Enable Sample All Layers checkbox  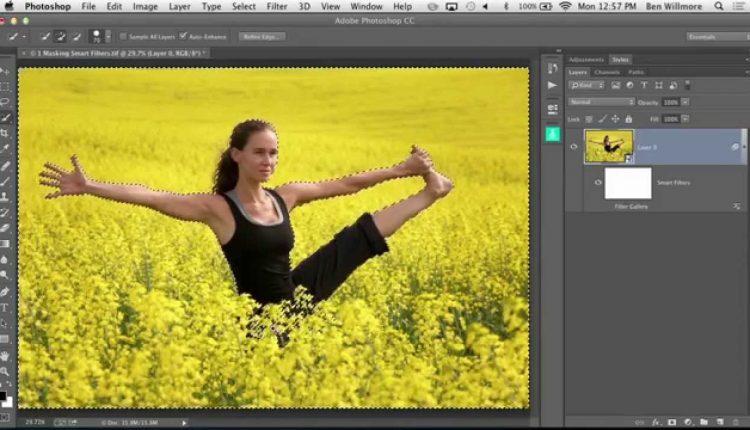click(123, 36)
